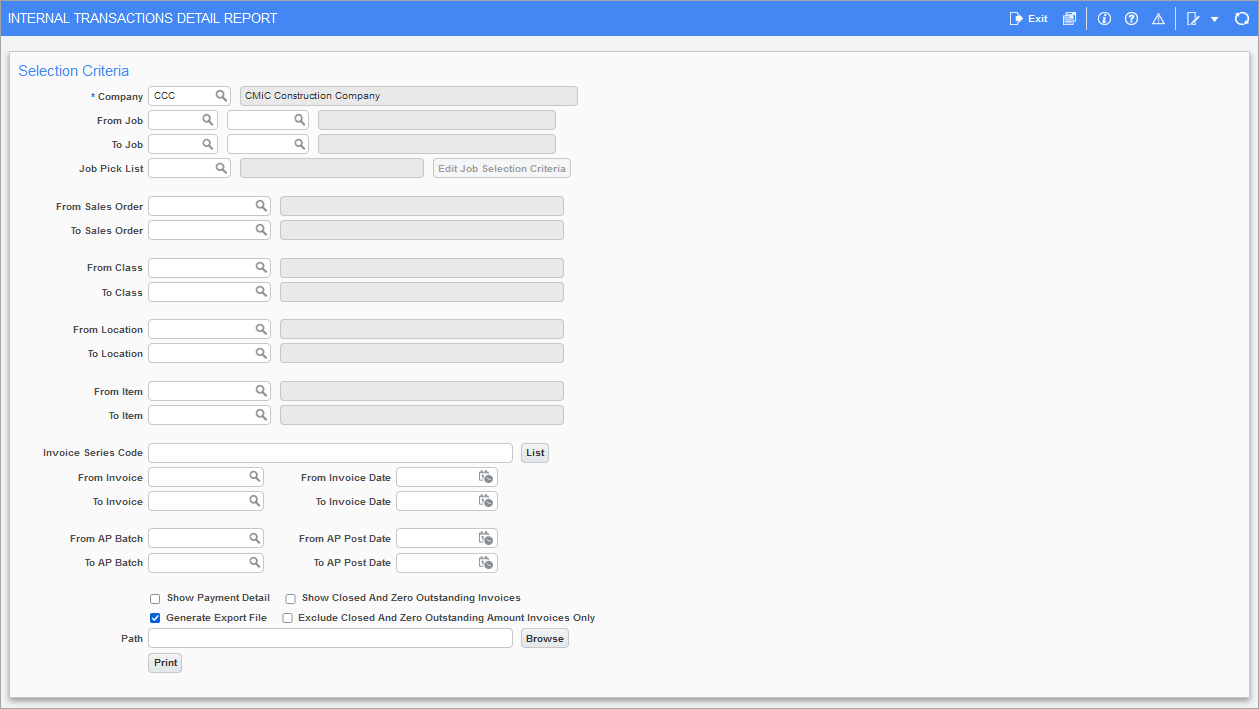Open the From Sales Order lookup
1259x709 pixels.
click(x=261, y=205)
